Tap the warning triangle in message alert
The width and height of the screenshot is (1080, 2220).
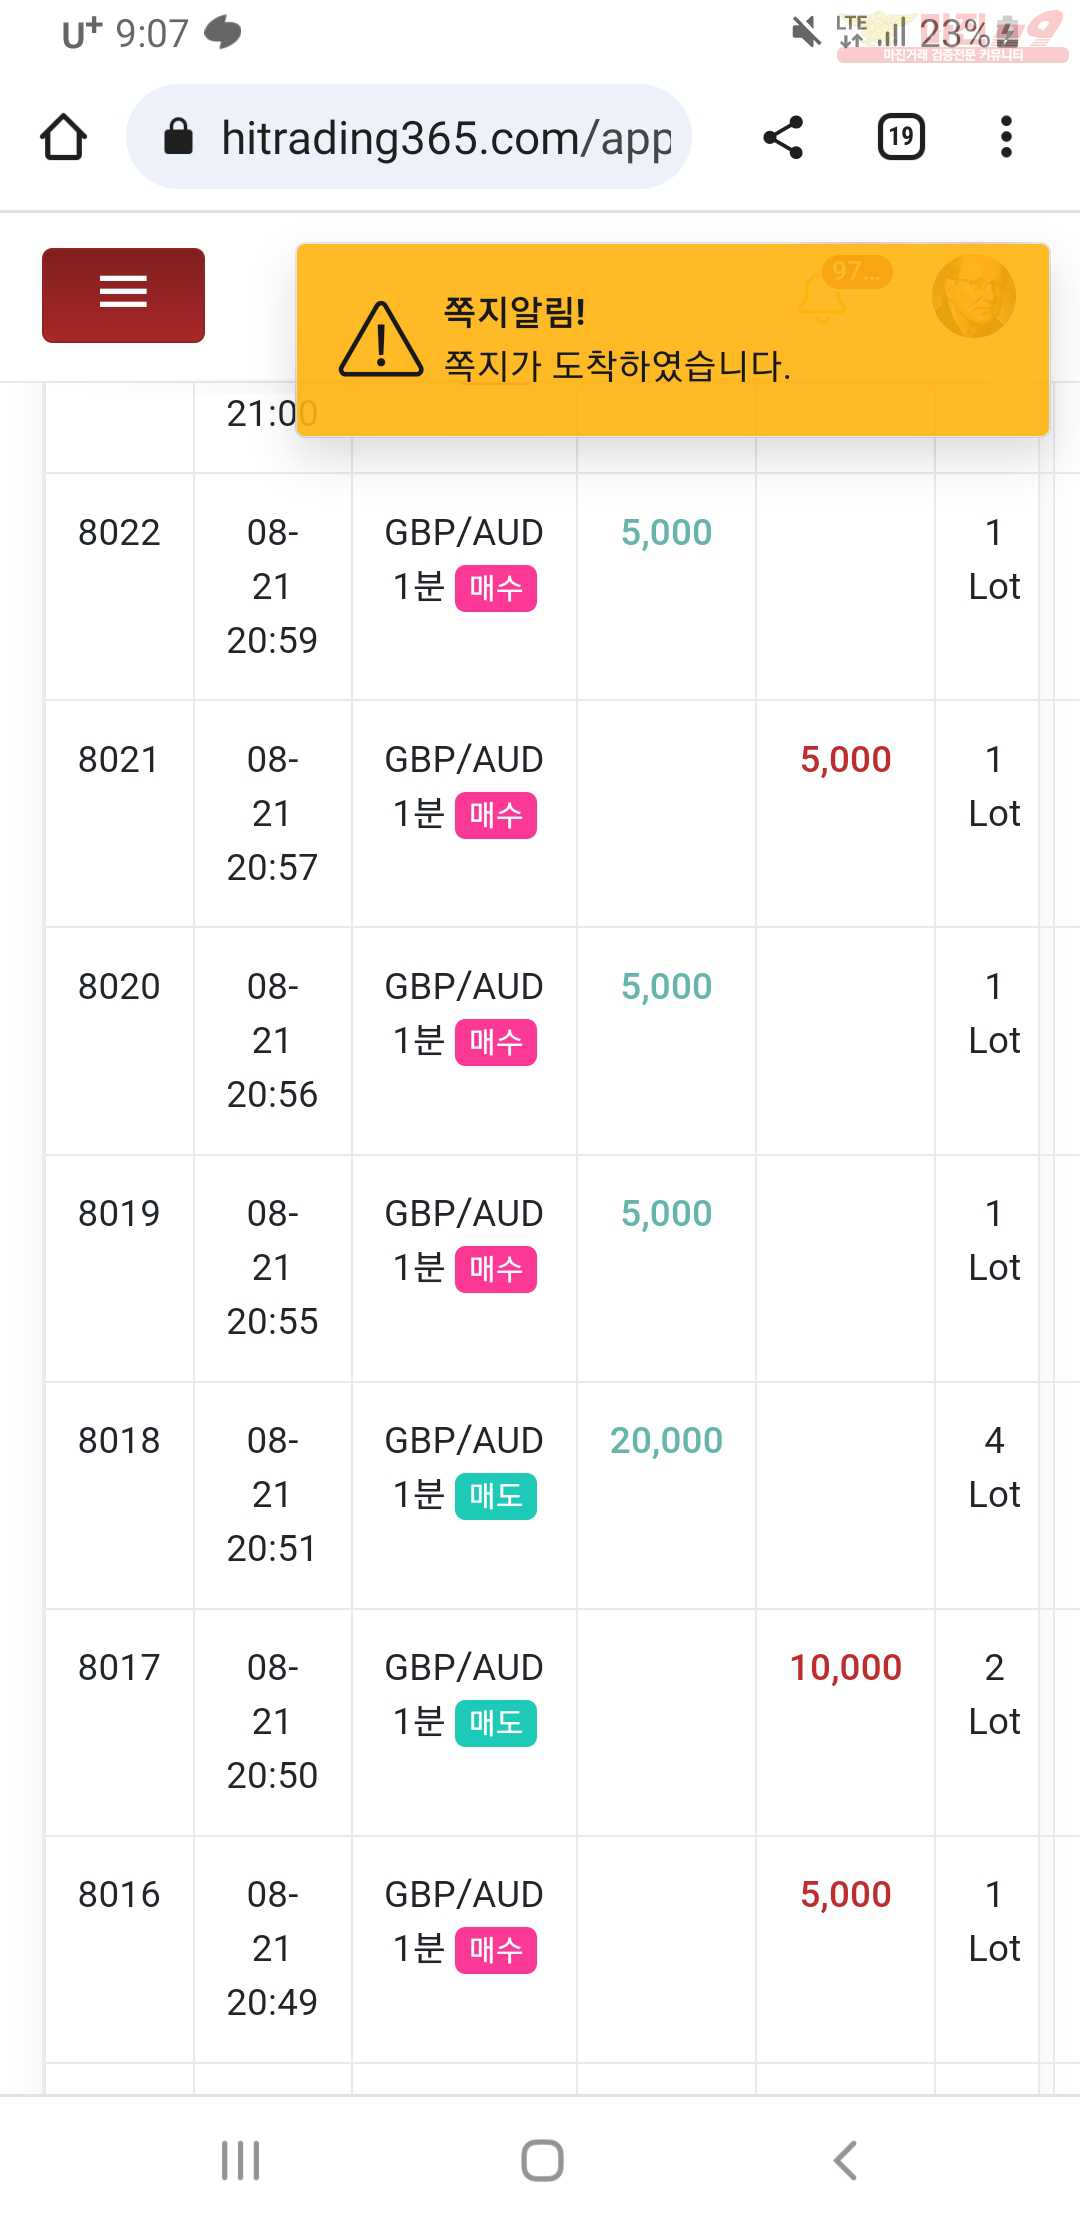[381, 340]
